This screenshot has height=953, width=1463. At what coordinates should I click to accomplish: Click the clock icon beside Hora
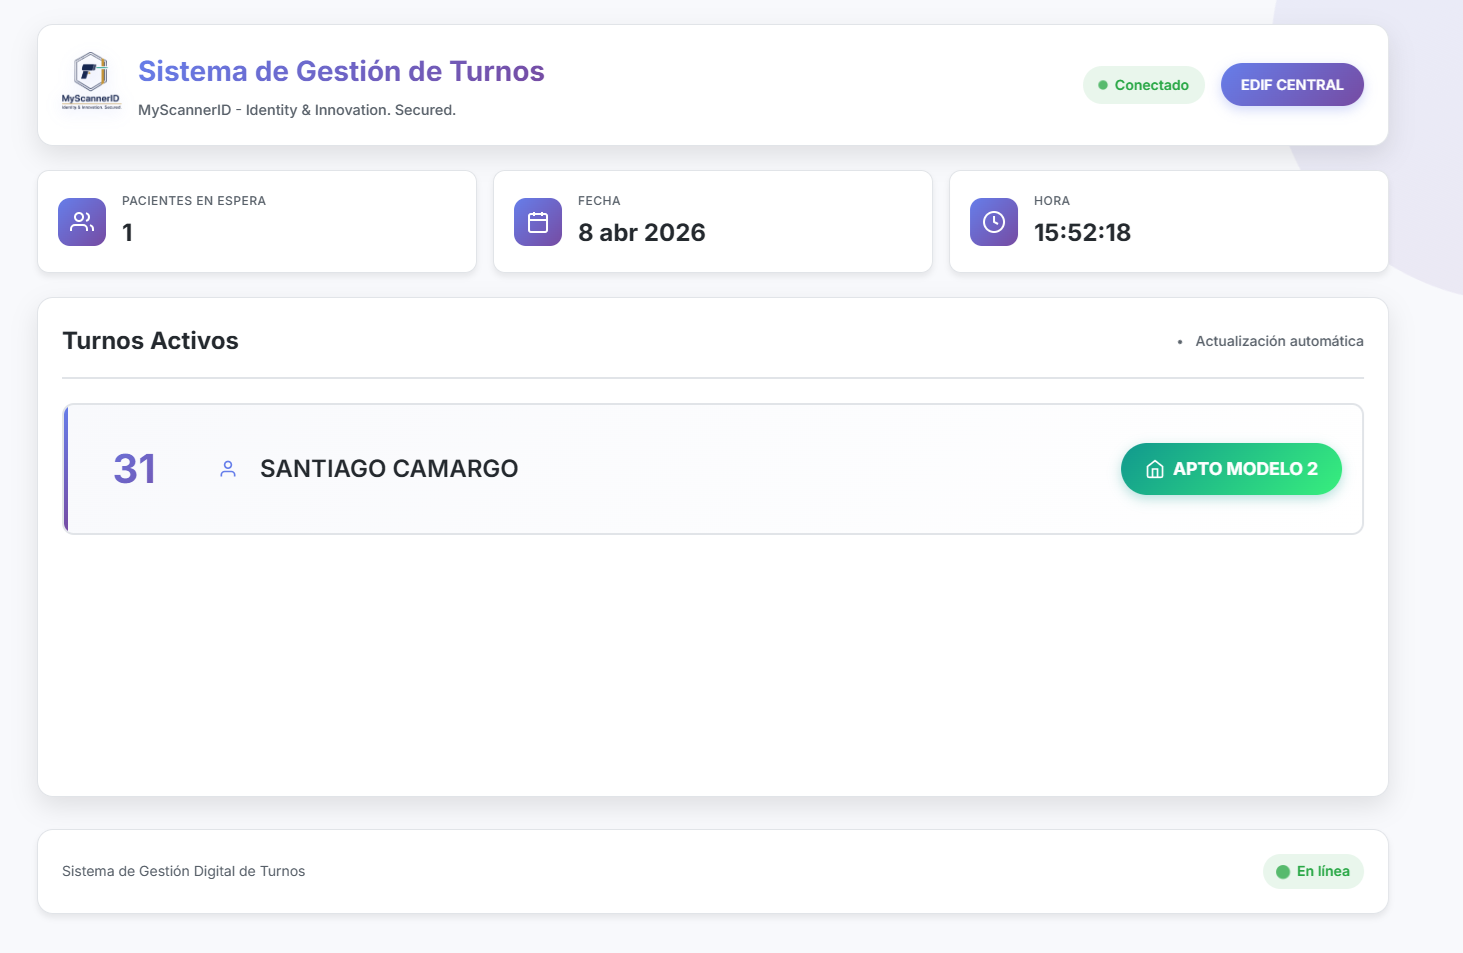(x=994, y=222)
